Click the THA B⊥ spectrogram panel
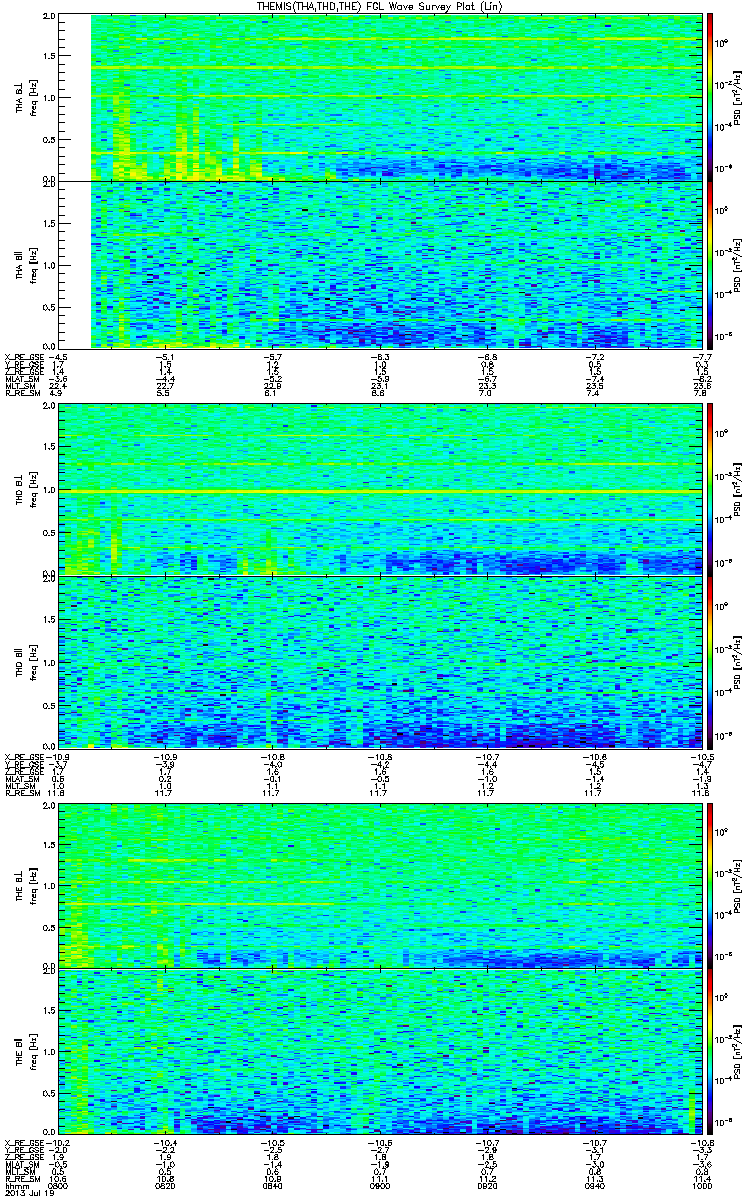 click(x=379, y=97)
